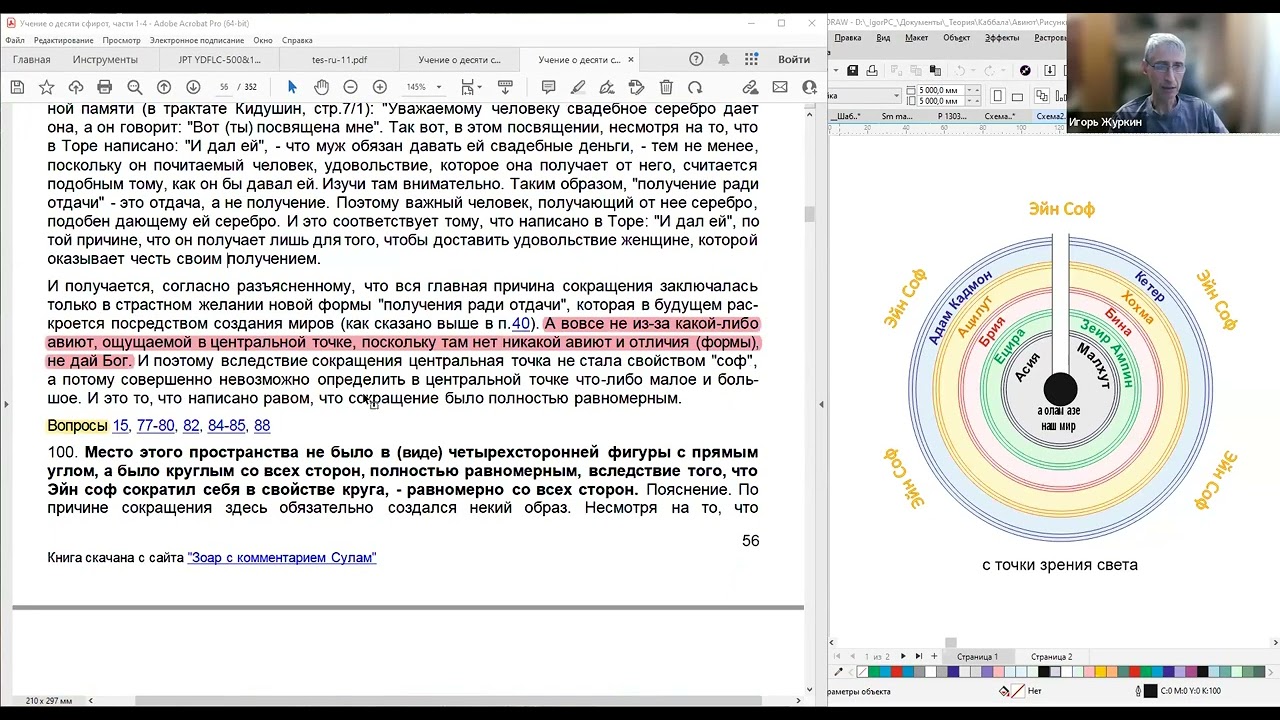Add a new page with the plus in CorelDRAW
Screen dimensions: 1280x720
click(x=934, y=657)
